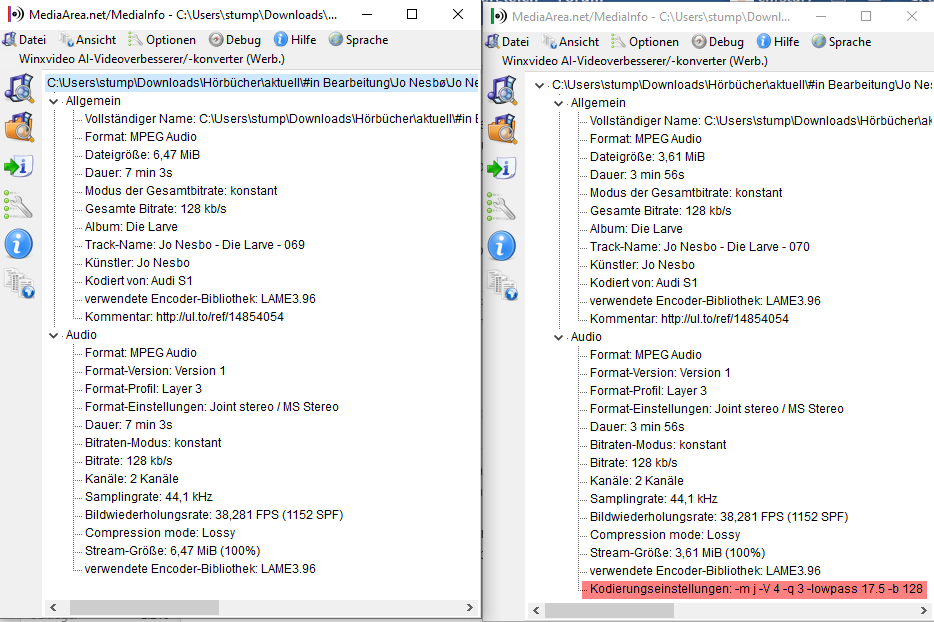Click Winxvideo AI ad link in right window
The height and width of the screenshot is (622, 934).
(635, 61)
